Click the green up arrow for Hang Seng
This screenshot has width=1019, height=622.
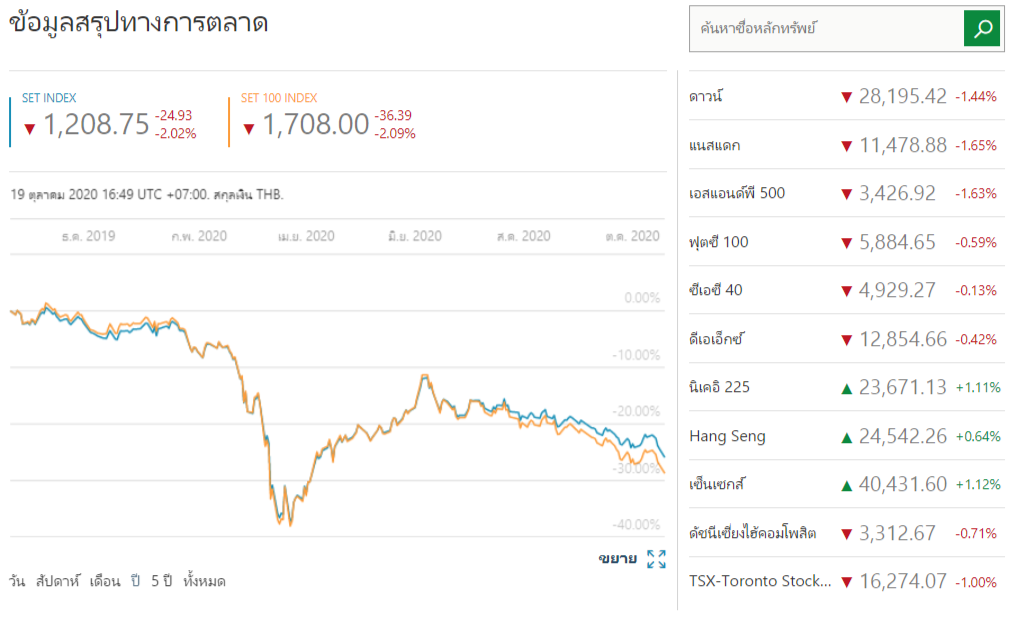pyautogui.click(x=846, y=436)
